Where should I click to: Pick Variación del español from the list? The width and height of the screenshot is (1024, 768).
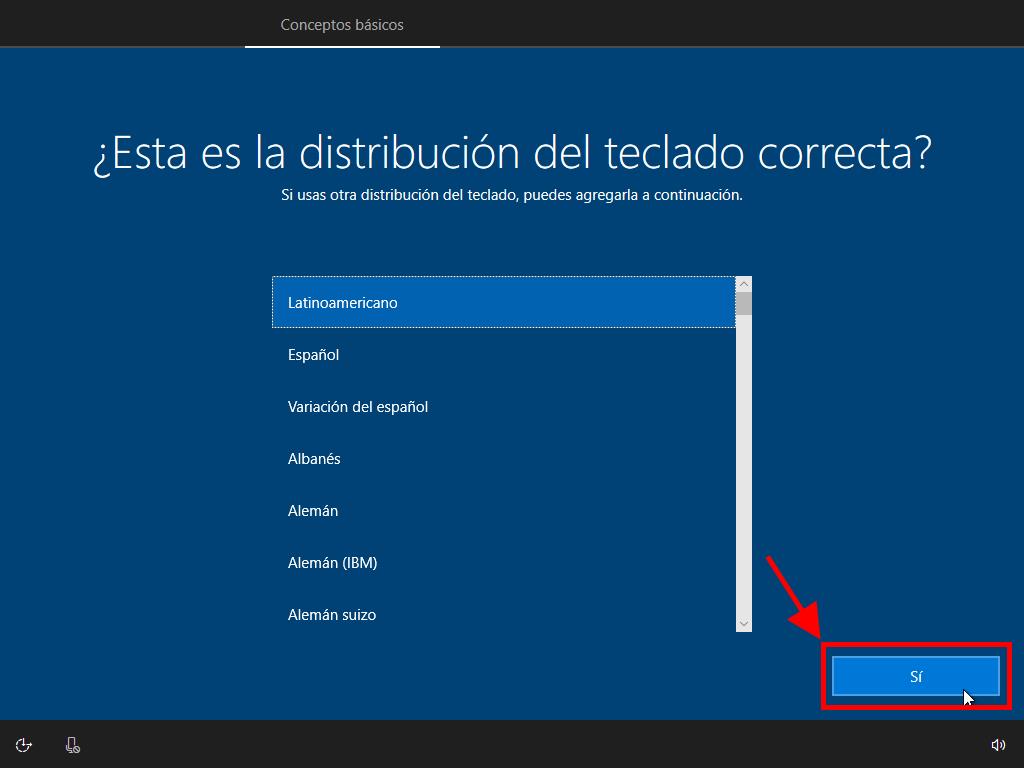click(x=503, y=406)
